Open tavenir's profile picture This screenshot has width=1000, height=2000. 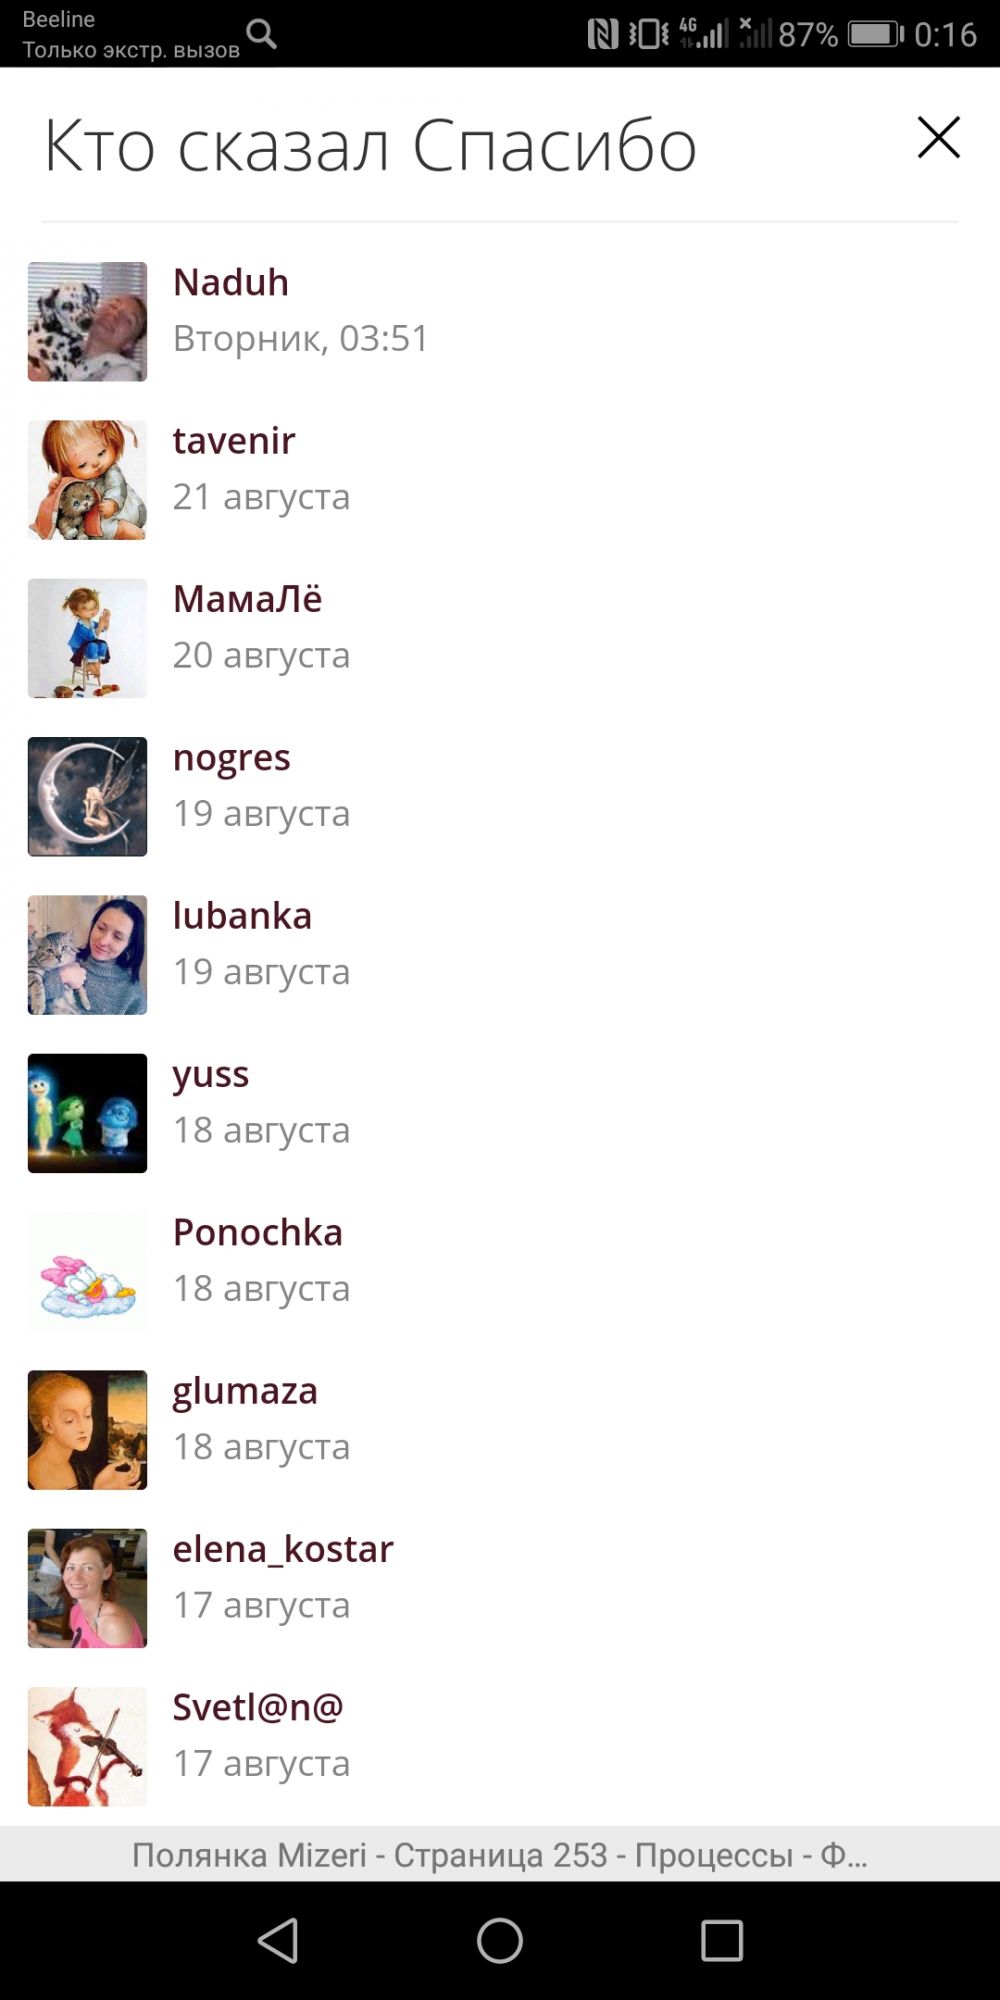87,480
